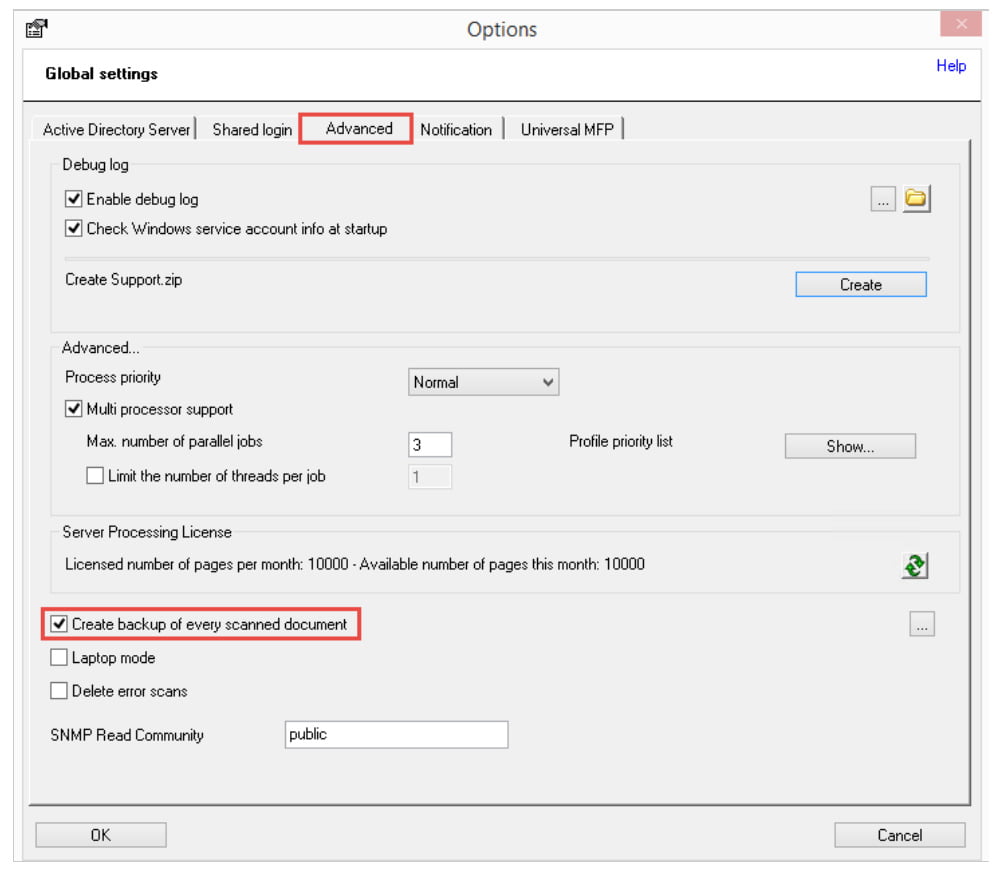
Task: Open the Shared login tab
Action: tap(252, 129)
